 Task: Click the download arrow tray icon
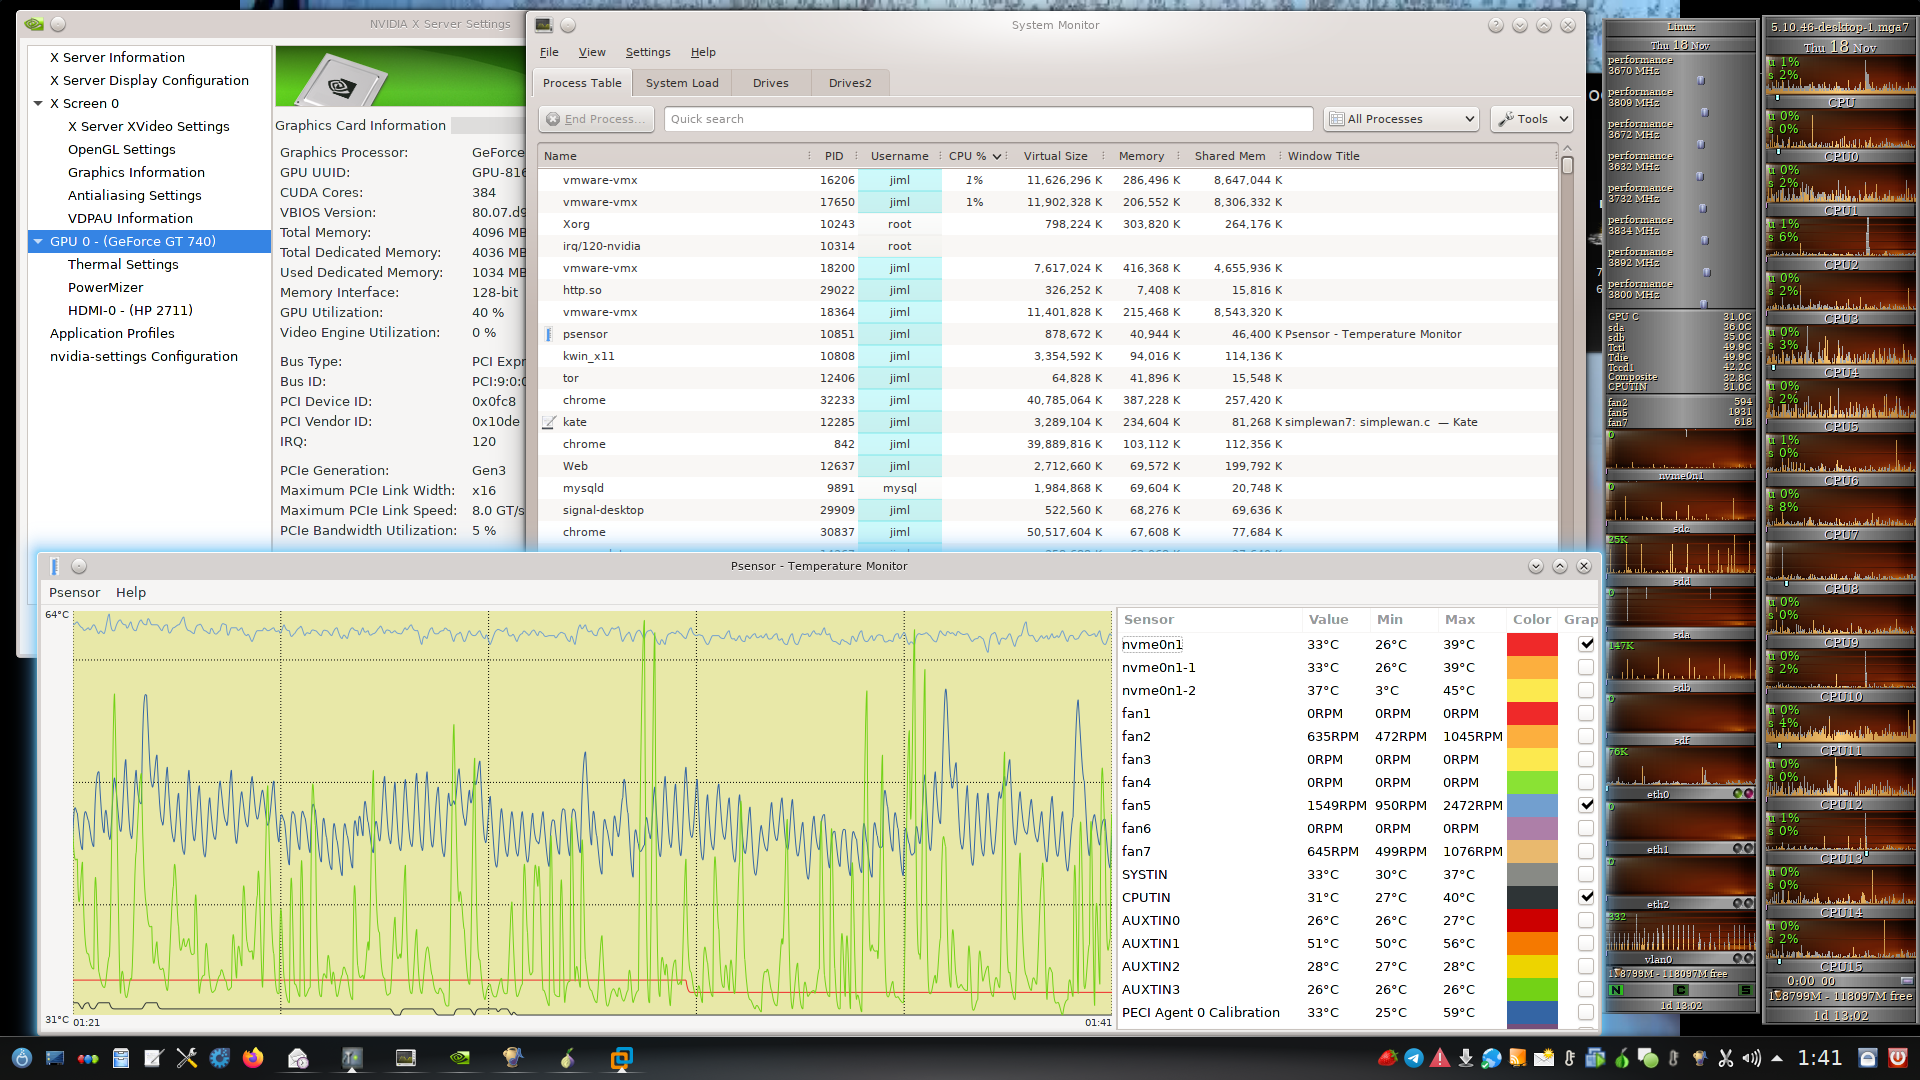[x=1466, y=1058]
